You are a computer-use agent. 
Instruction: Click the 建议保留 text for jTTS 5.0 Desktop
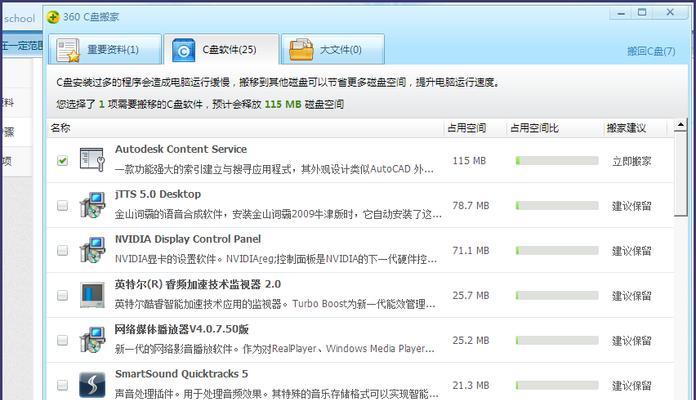click(632, 206)
